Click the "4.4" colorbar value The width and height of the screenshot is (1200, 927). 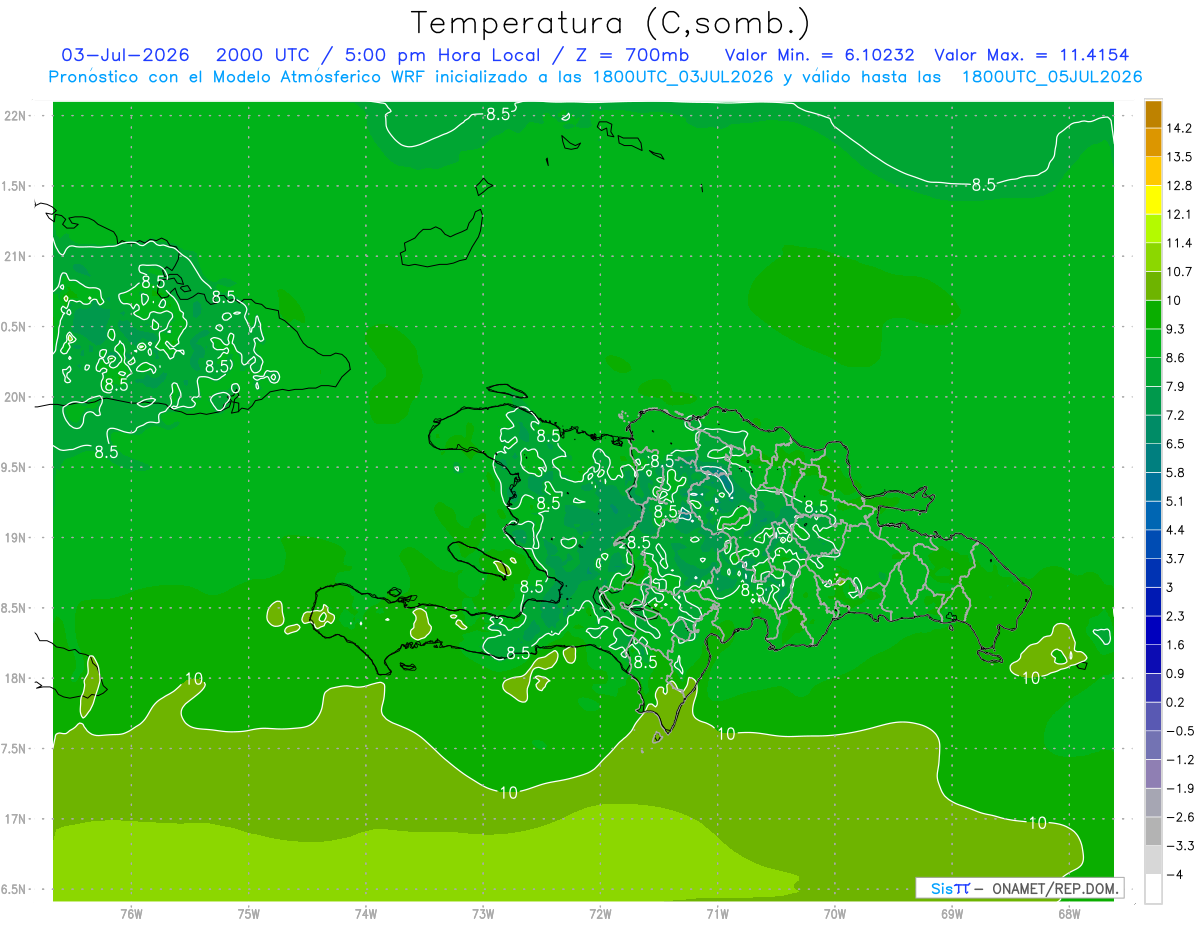[x=1177, y=530]
